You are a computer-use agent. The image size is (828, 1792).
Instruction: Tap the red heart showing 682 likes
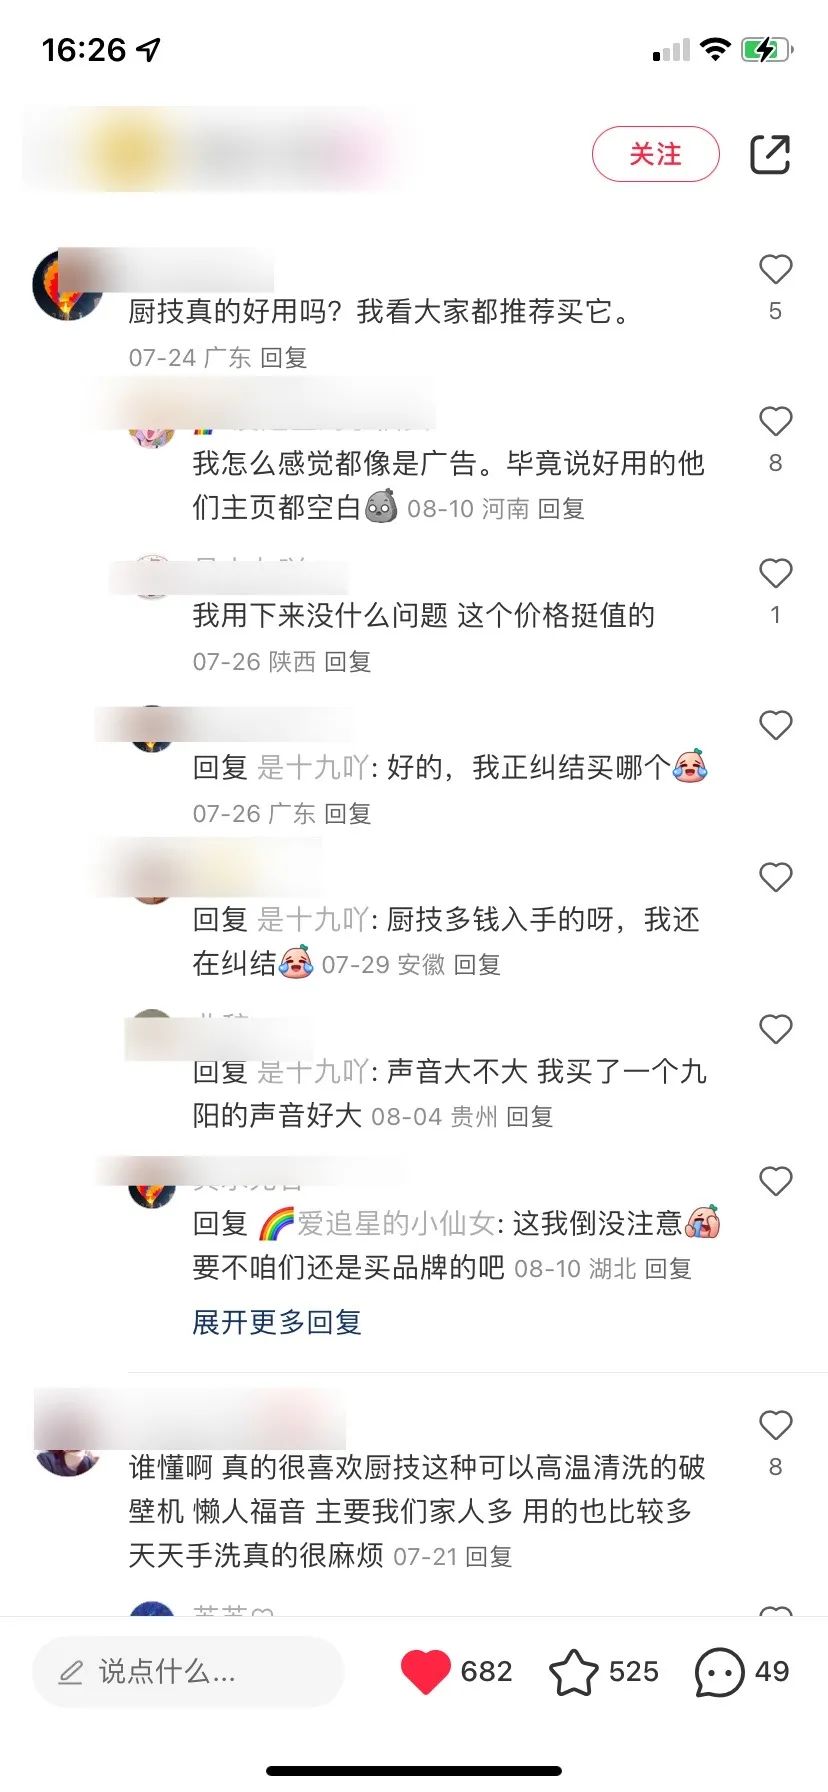click(425, 1672)
